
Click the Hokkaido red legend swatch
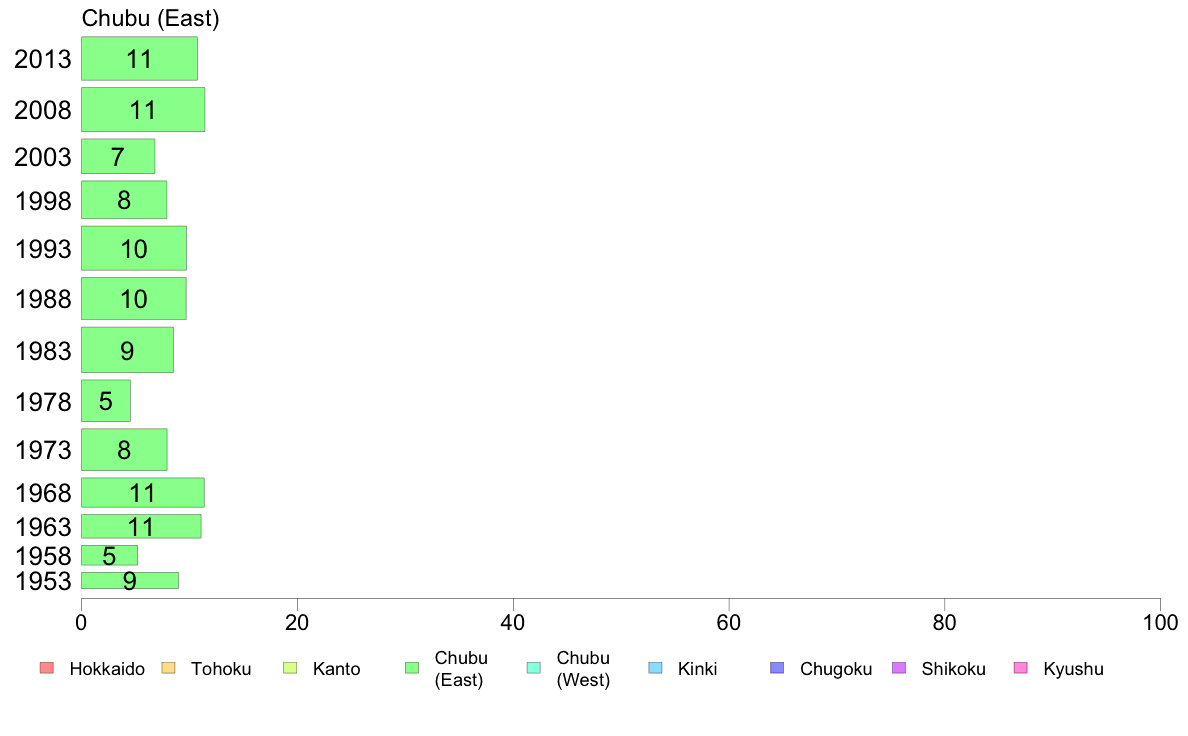47,668
